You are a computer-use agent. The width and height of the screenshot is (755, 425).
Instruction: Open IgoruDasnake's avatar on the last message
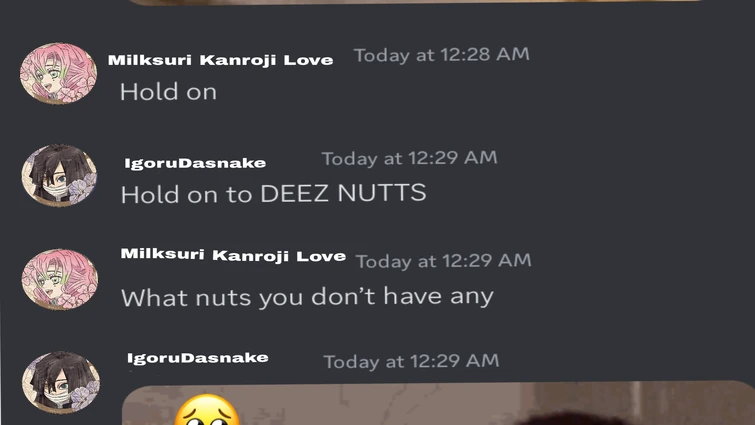[60, 382]
